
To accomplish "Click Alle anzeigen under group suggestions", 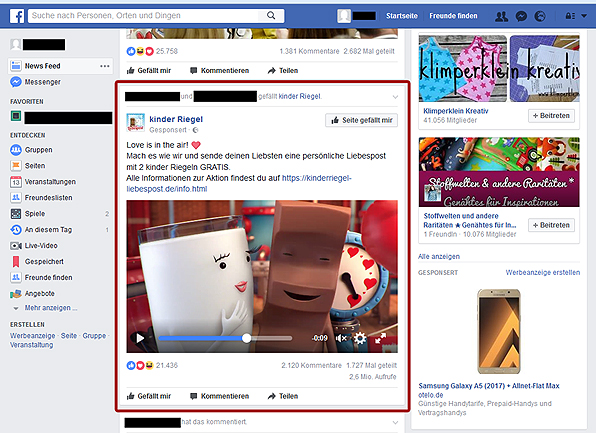I will [x=439, y=257].
